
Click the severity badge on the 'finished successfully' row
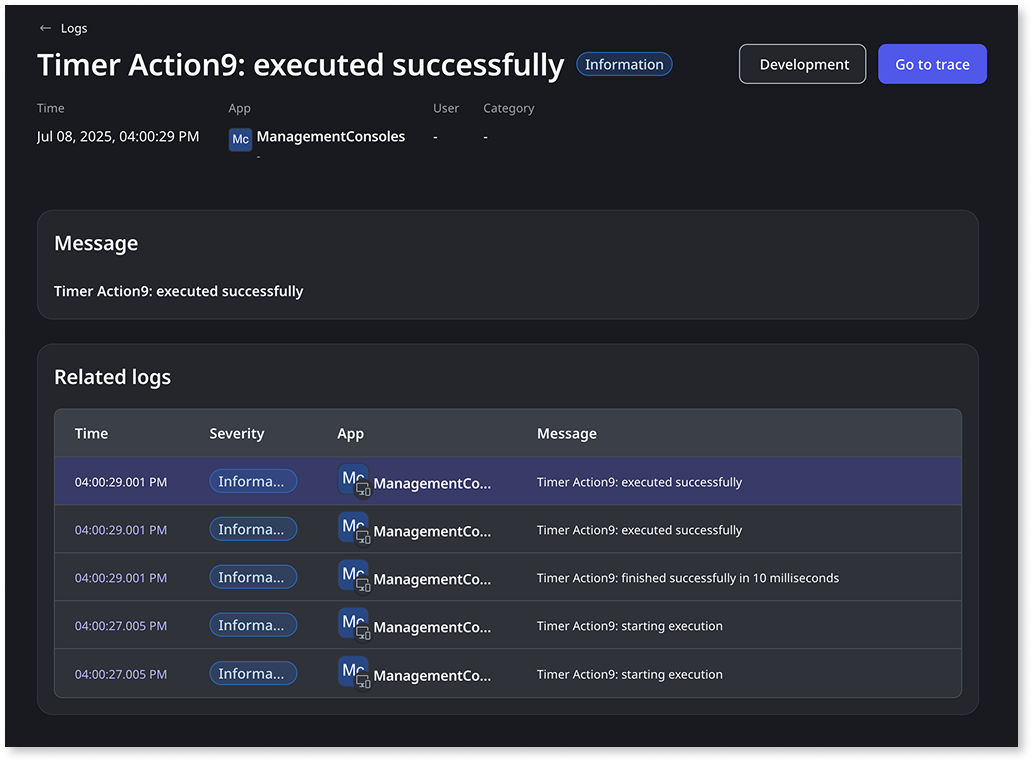pos(253,576)
